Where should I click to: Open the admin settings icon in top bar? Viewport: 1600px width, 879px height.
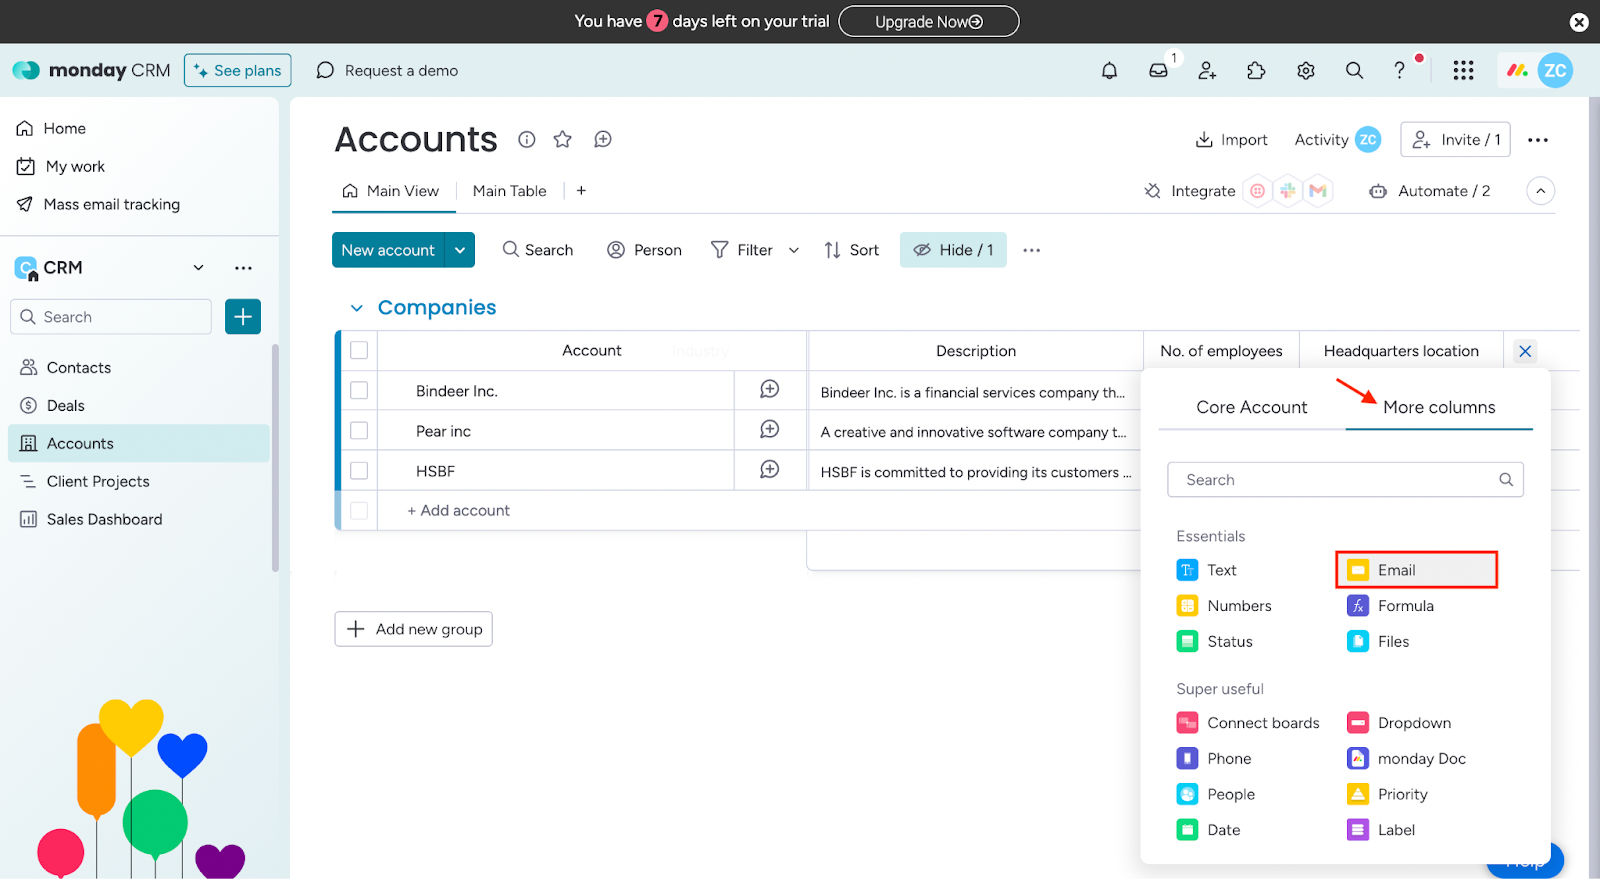point(1305,71)
